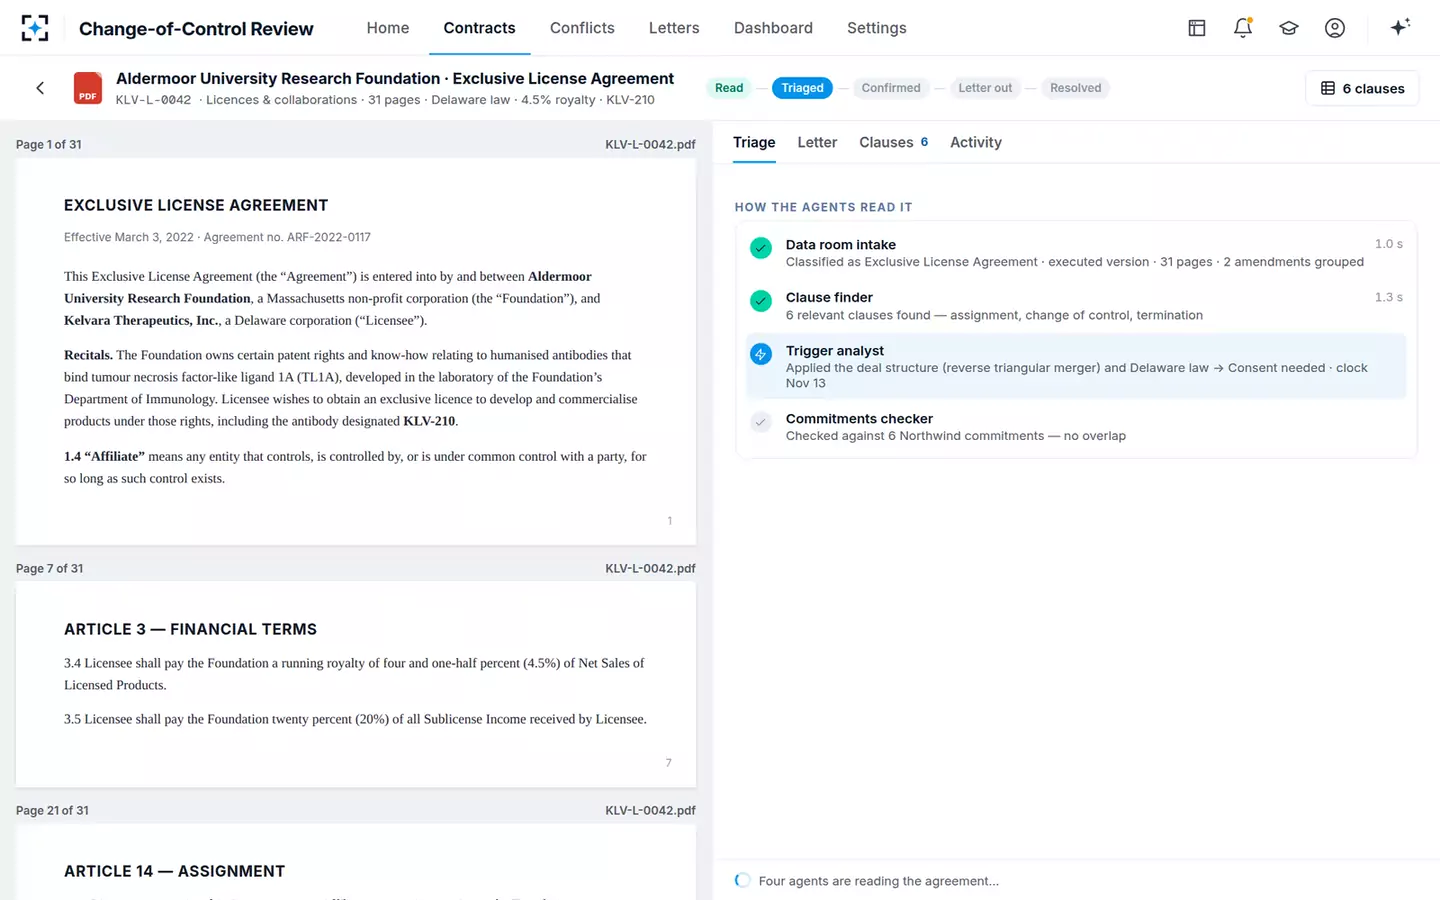Switch to the Triage tab
This screenshot has height=900, width=1440.
[754, 142]
